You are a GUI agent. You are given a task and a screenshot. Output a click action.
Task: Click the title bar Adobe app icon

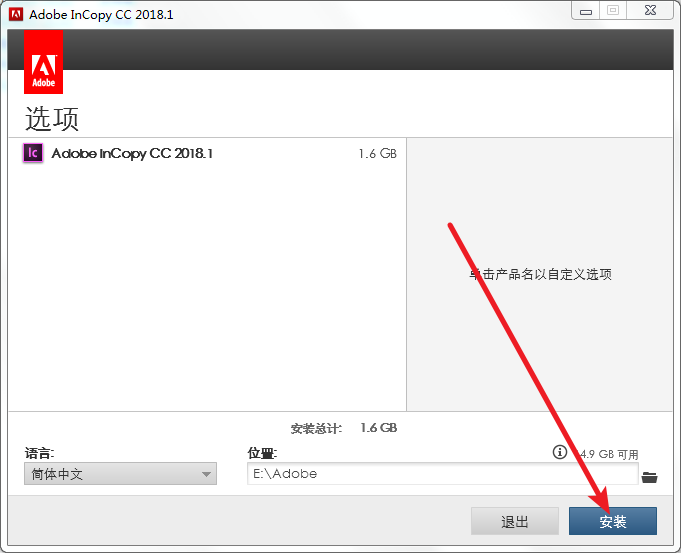click(x=16, y=14)
